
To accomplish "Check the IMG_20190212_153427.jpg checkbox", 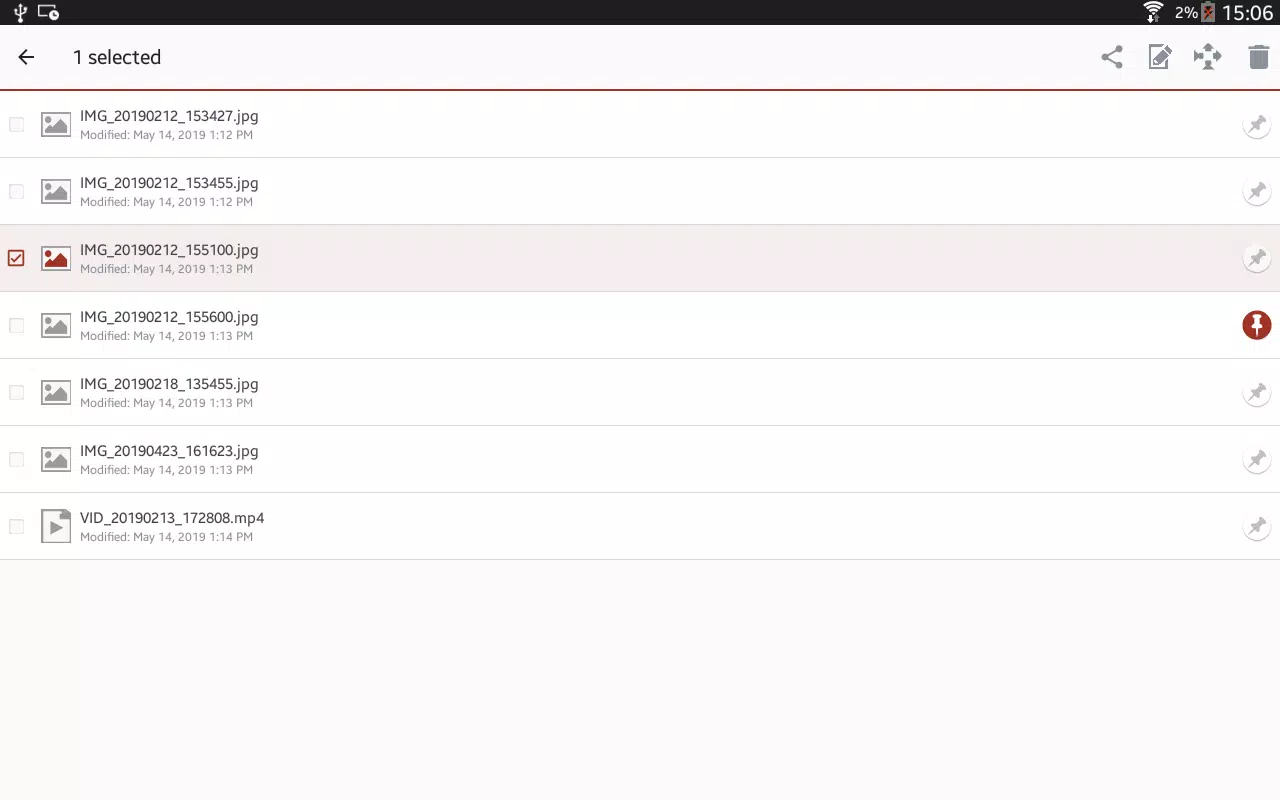I will [x=16, y=124].
